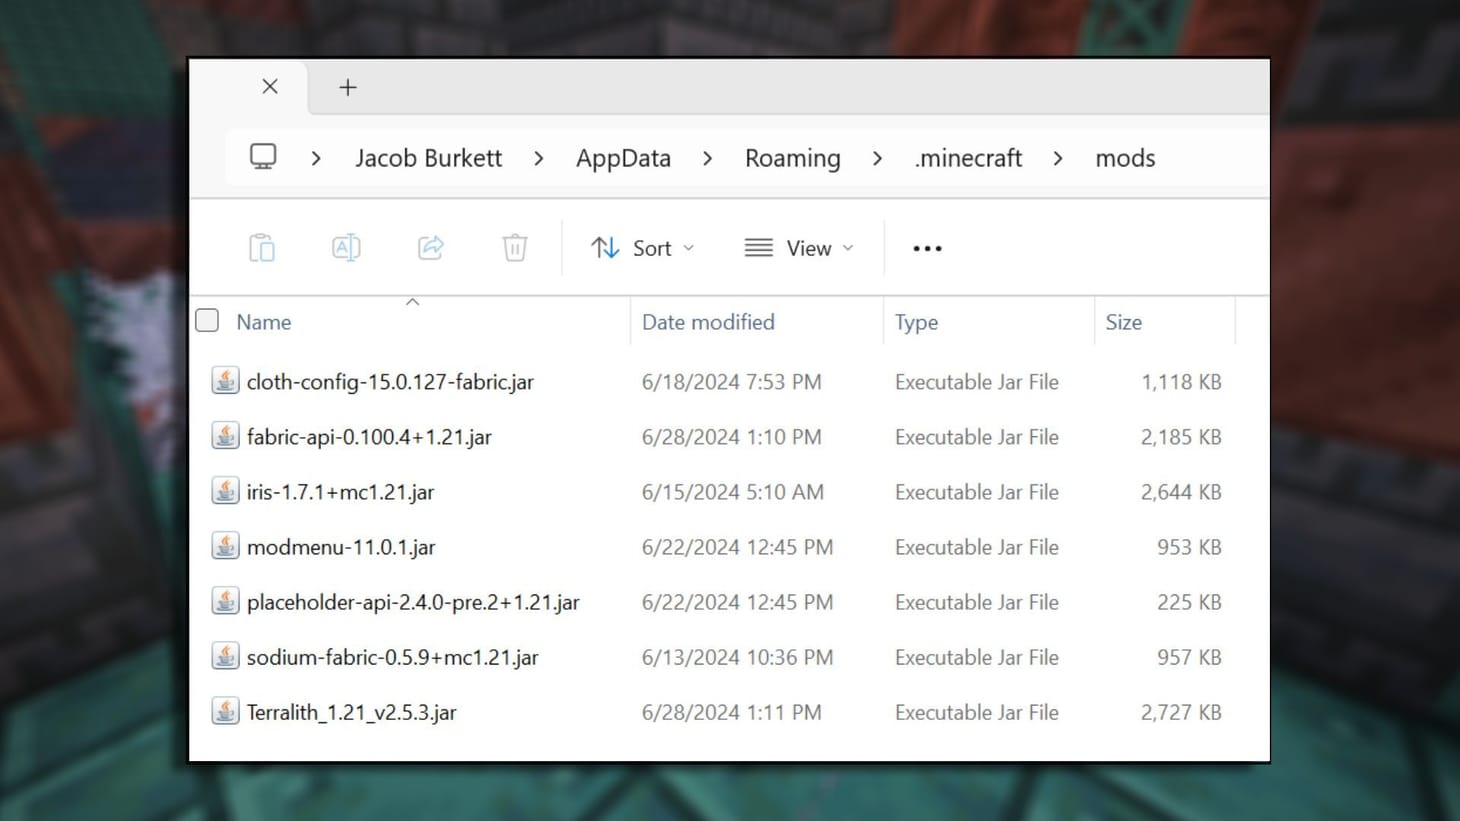Toggle the sort direction caret above Name column
The width and height of the screenshot is (1460, 821).
[x=412, y=301]
